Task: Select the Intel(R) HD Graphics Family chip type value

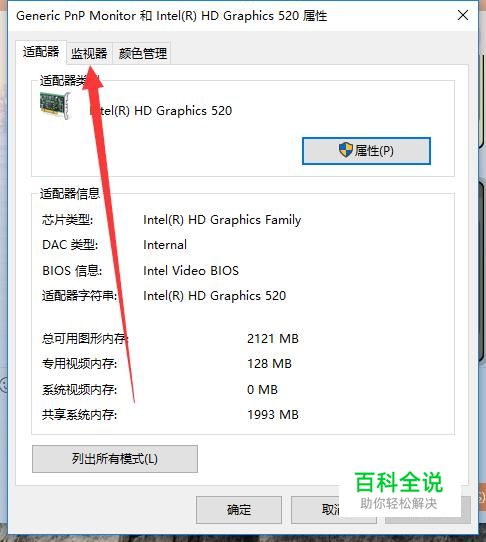Action: pos(222,220)
